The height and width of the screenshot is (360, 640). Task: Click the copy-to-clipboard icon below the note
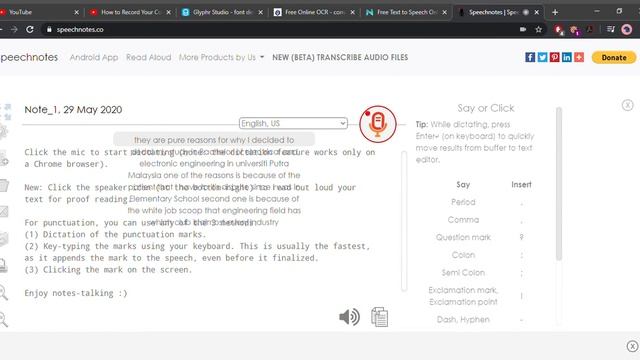coord(380,317)
